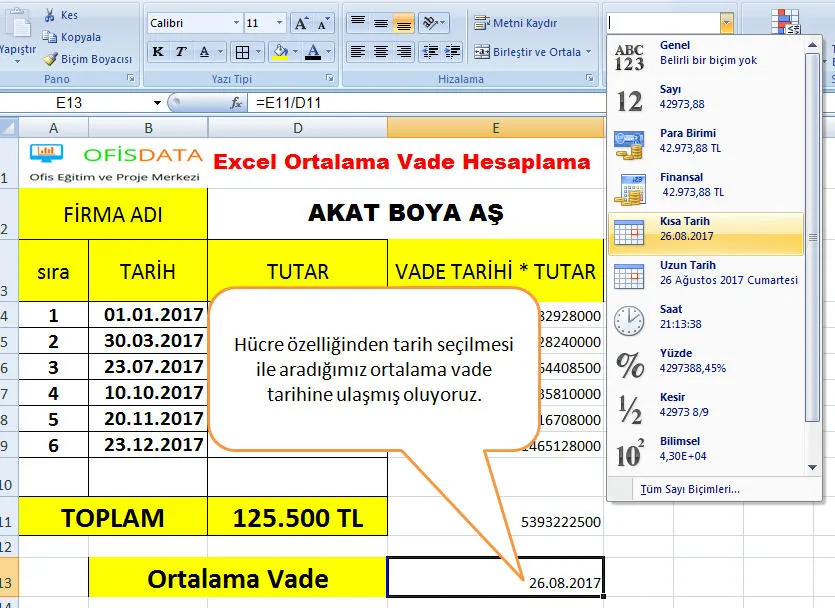
Task: Expand the Name Box dropdown arrow
Action: point(157,103)
